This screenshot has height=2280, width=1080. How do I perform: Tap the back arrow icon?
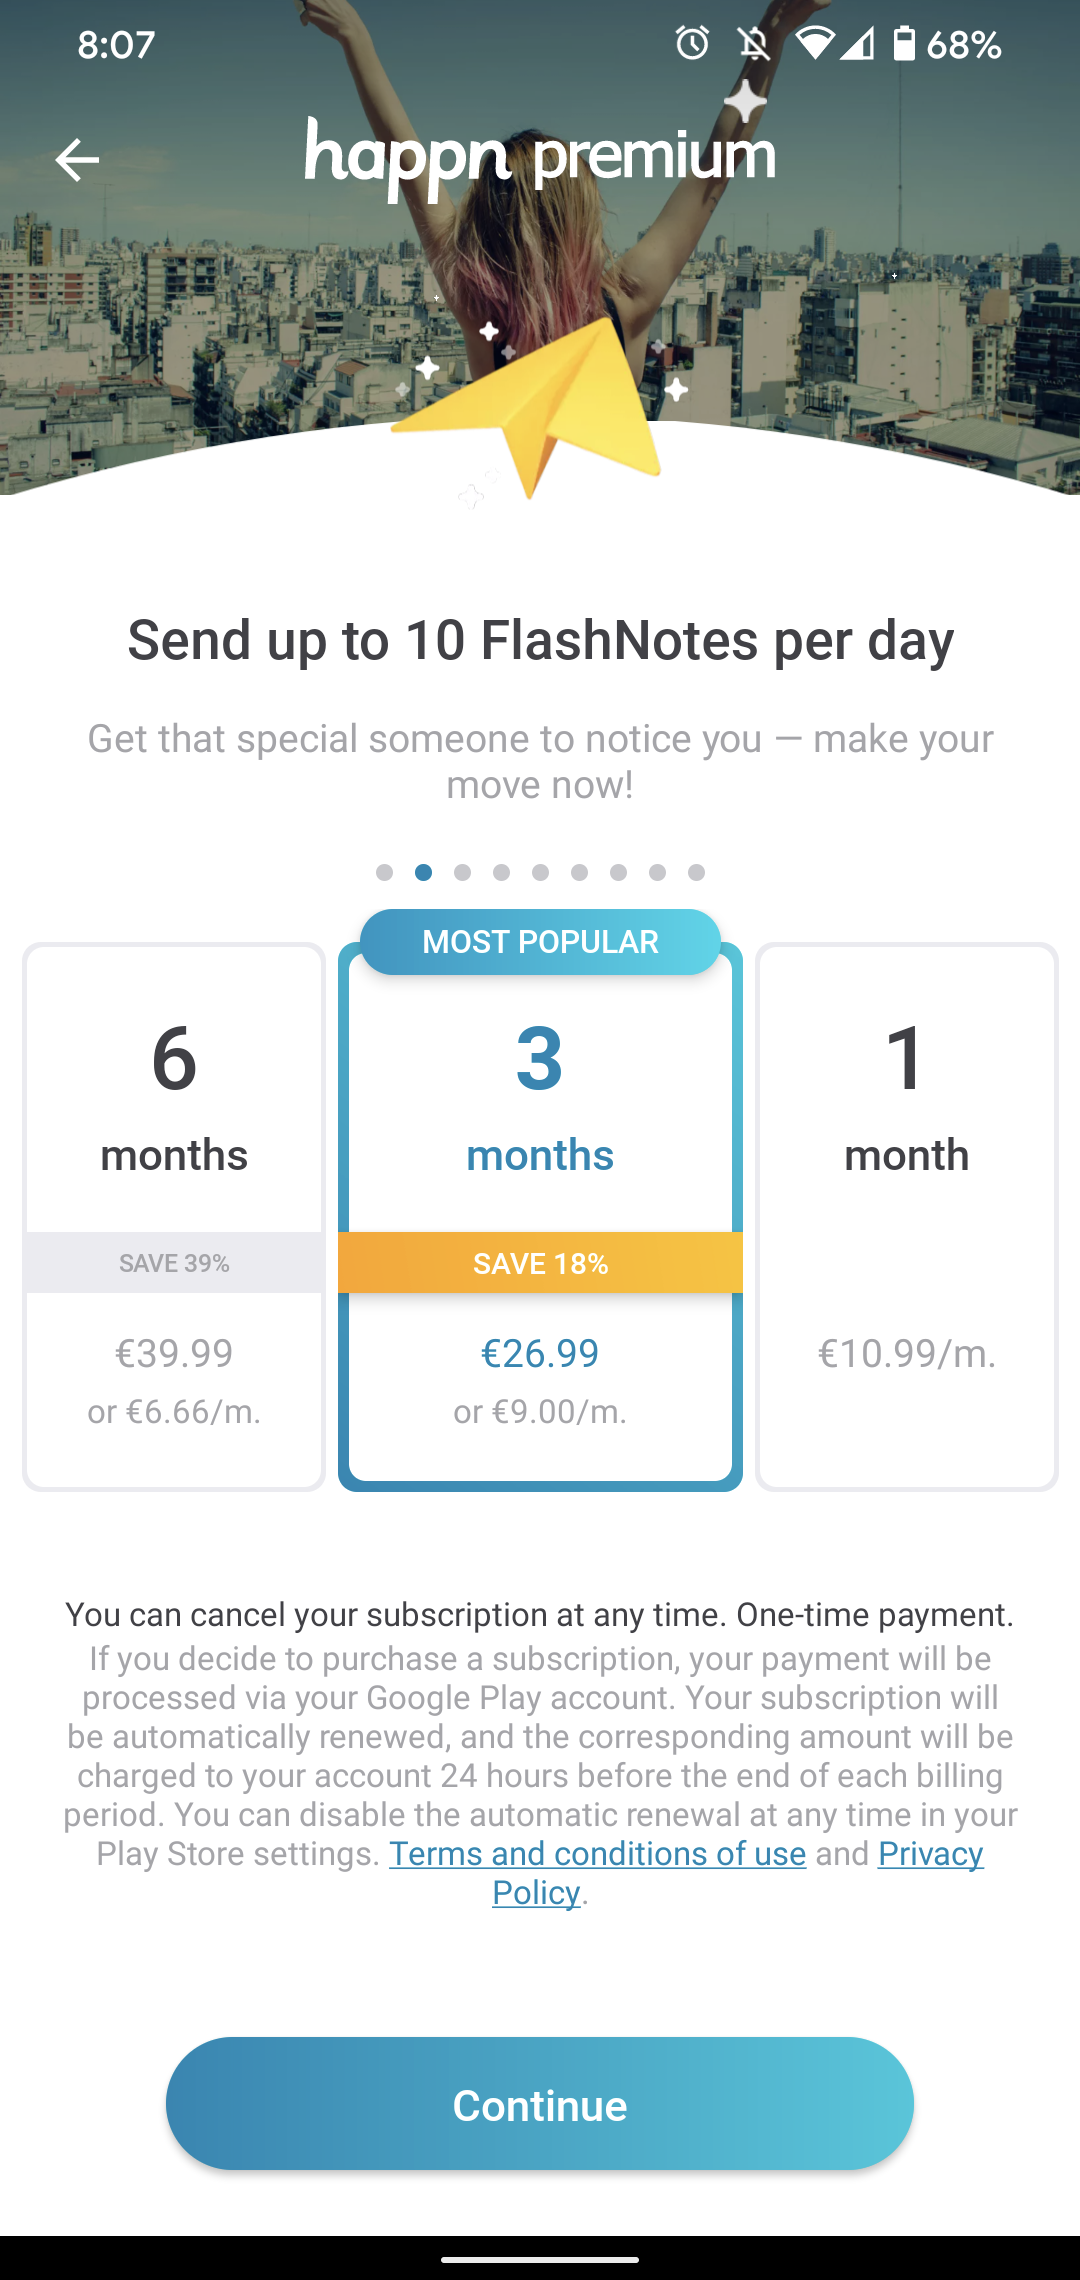pos(77,160)
